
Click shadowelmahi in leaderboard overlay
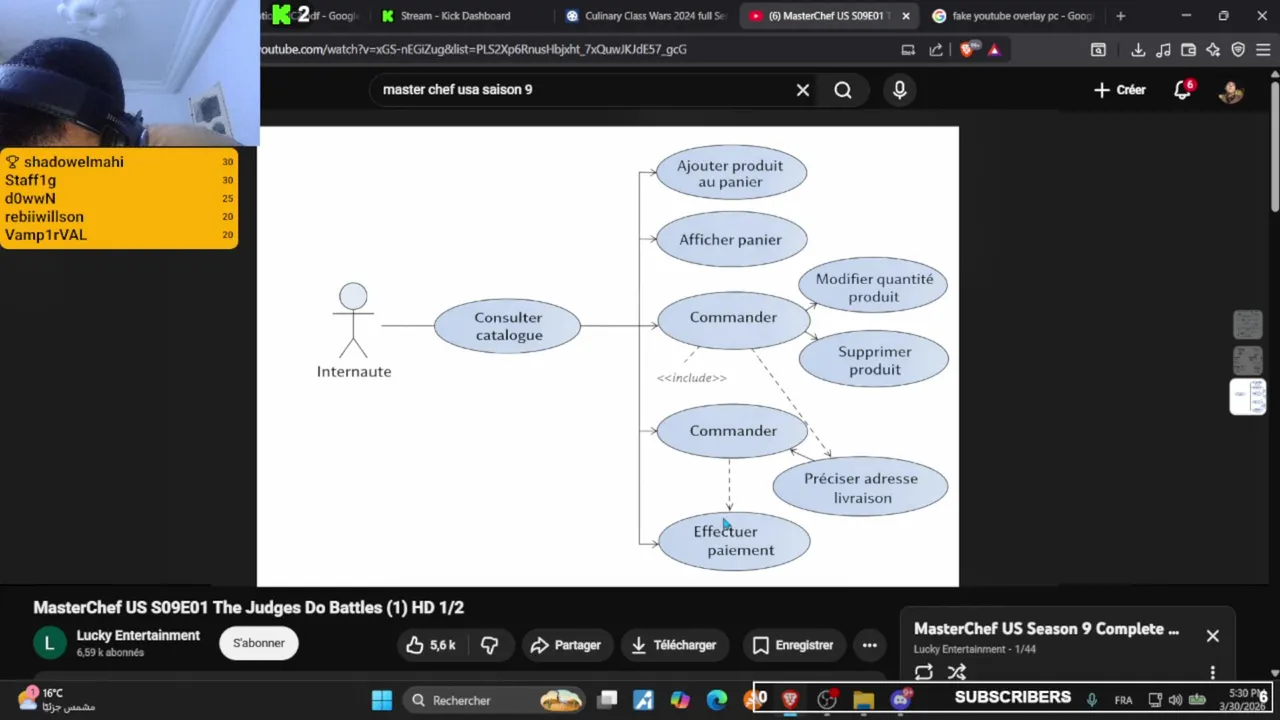(x=74, y=162)
